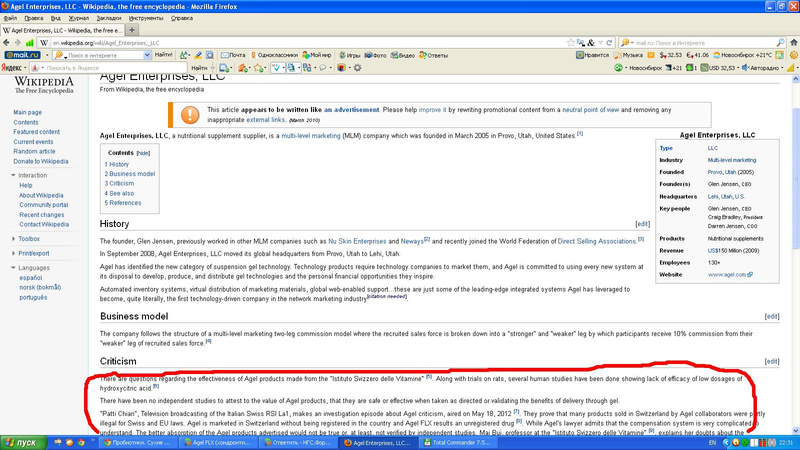
Task: Click the search magnifier in the mail.ru search box
Action: [781, 43]
